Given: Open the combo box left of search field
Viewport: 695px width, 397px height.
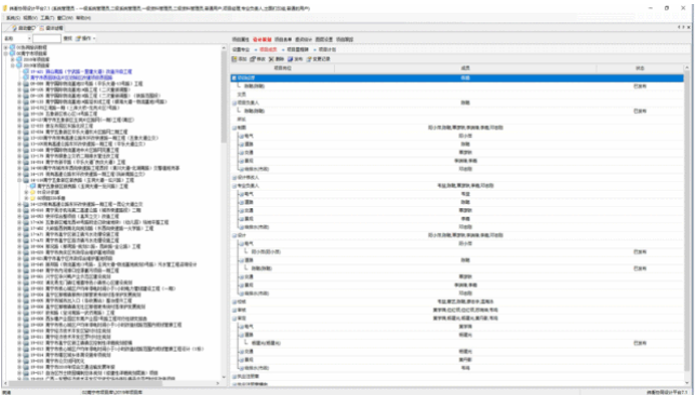Looking at the screenshot, I should [x=17, y=39].
